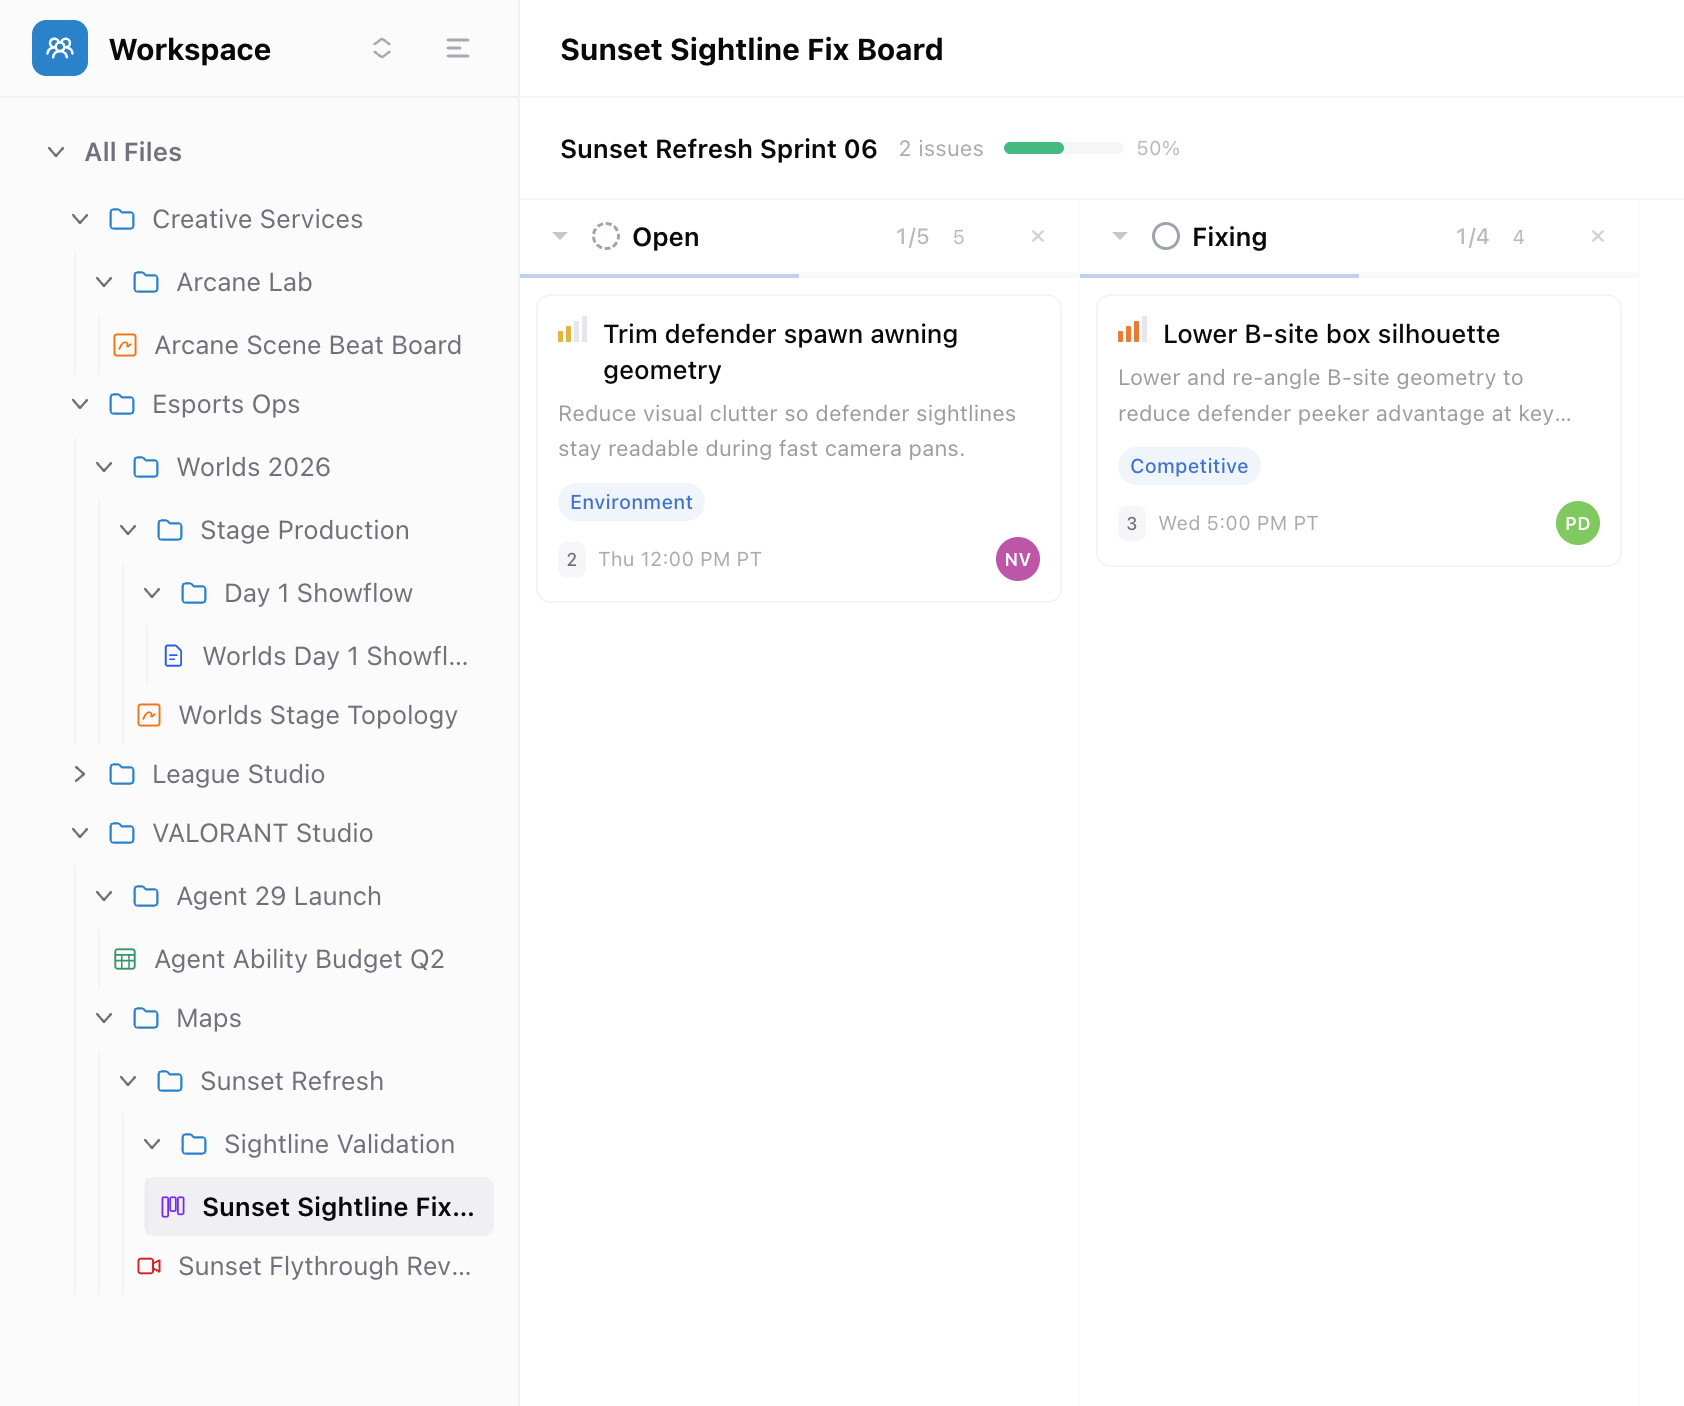Image resolution: width=1684 pixels, height=1406 pixels.
Task: Click the Environment tag label
Action: pyautogui.click(x=631, y=502)
